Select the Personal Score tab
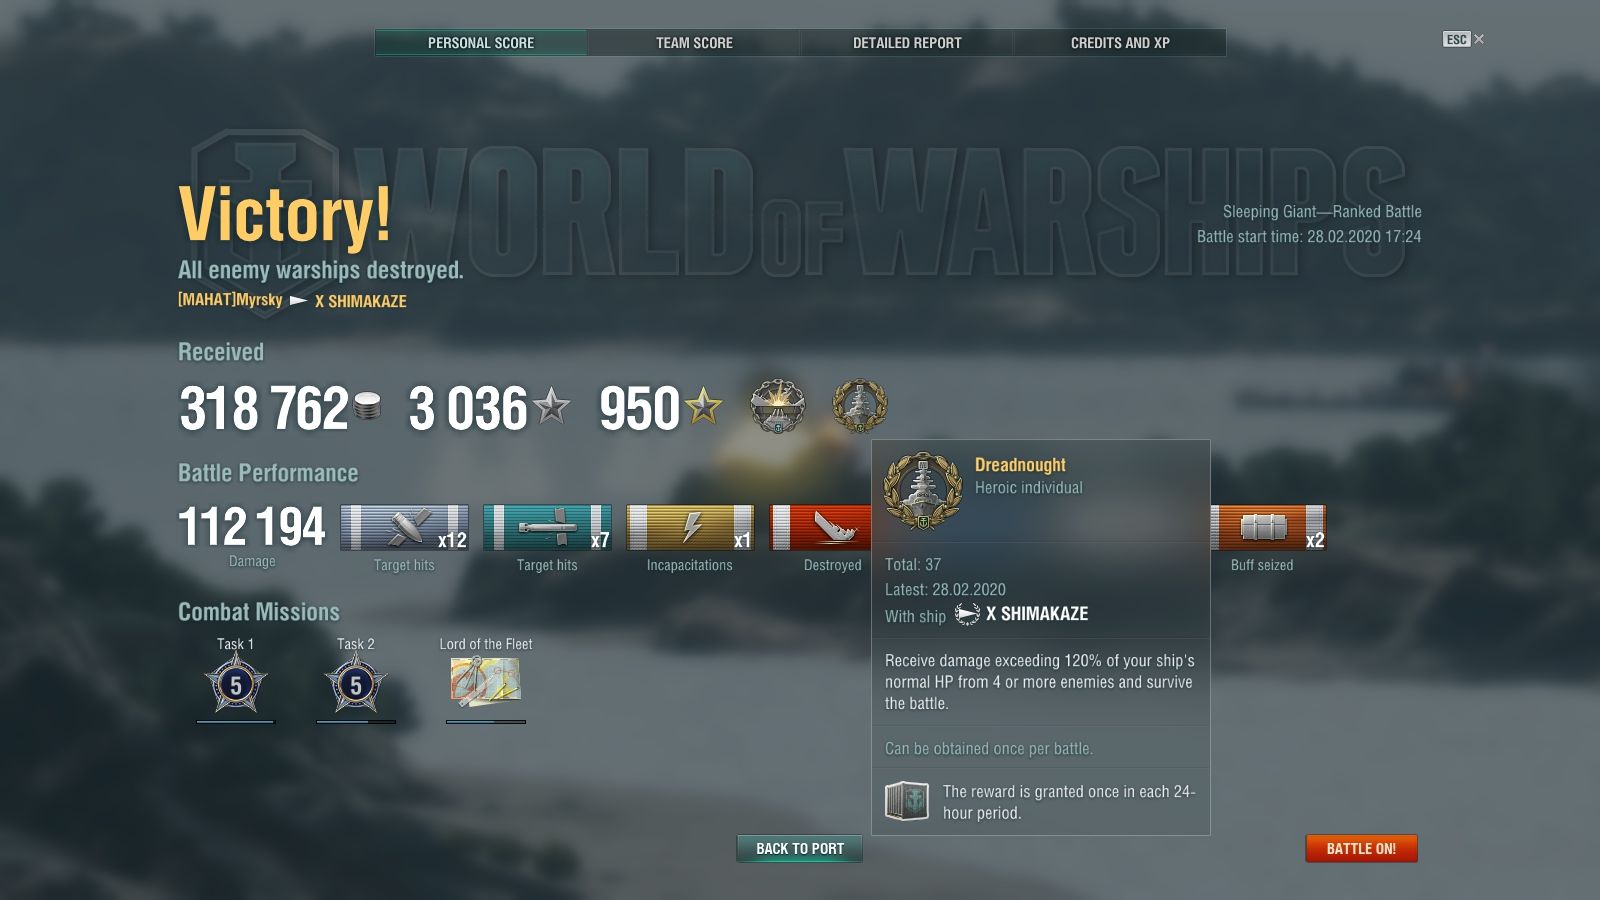This screenshot has width=1600, height=900. (x=481, y=43)
